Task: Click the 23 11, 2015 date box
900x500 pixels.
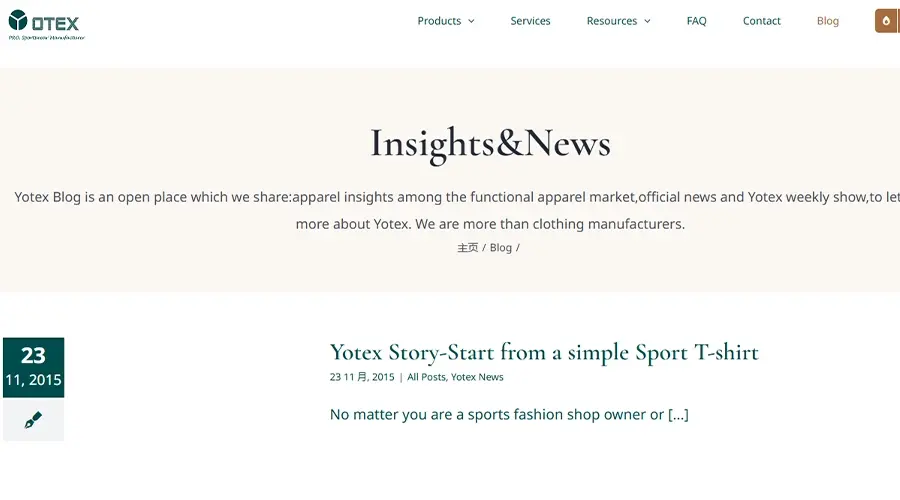Action: [33, 367]
